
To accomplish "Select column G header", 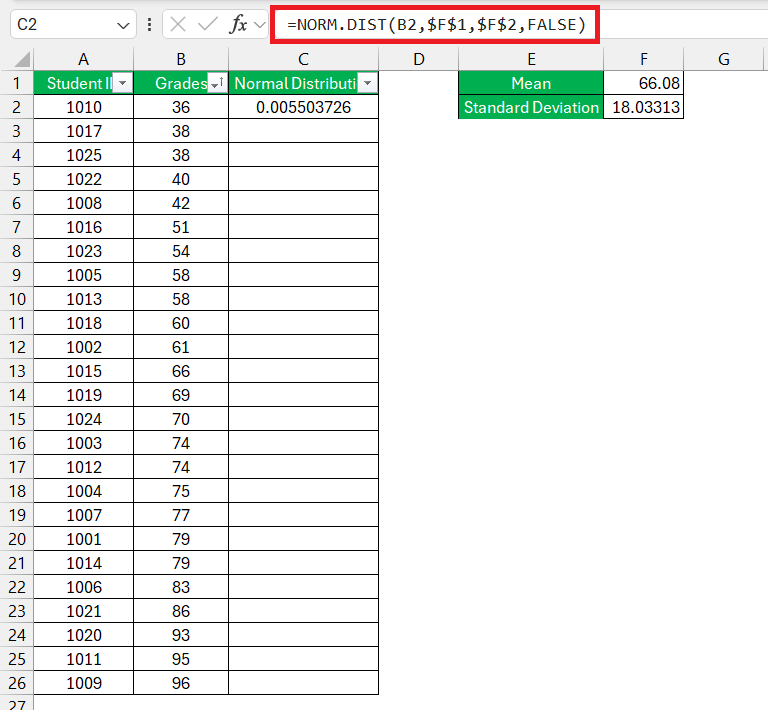I will (x=723, y=59).
